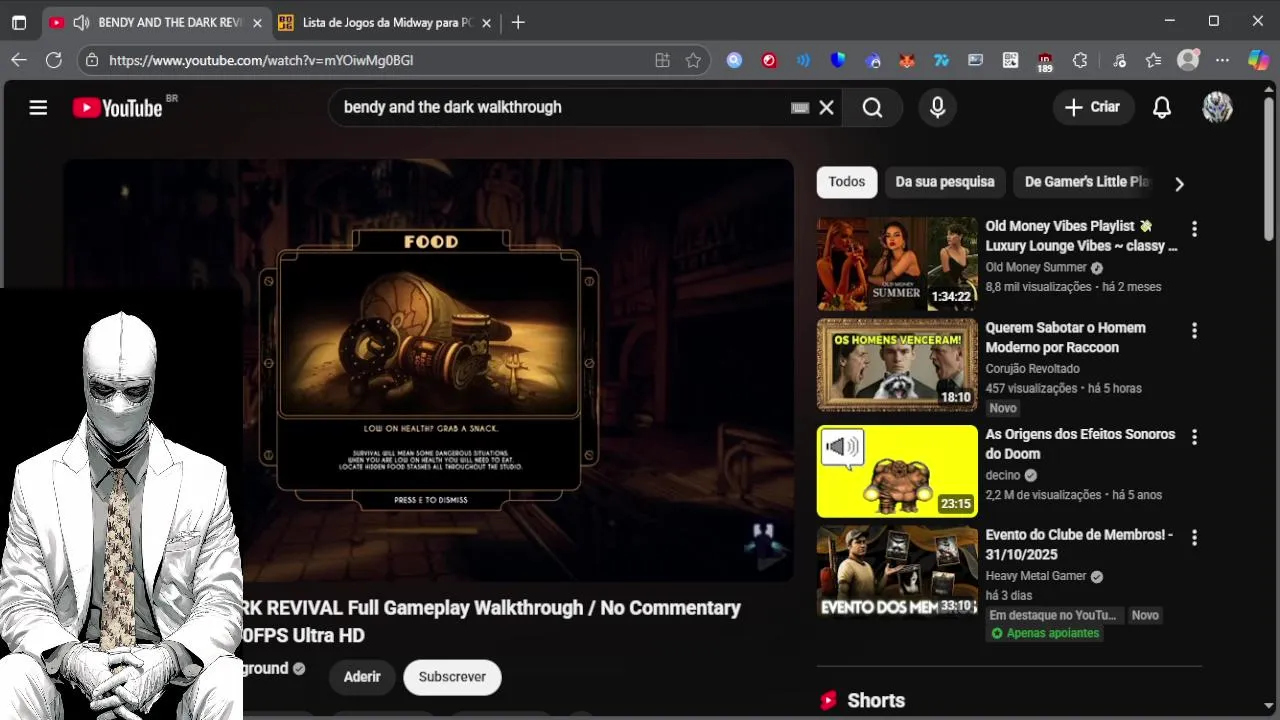Open the MetaMask fox extension
Viewport: 1280px width, 720px height.
point(907,60)
